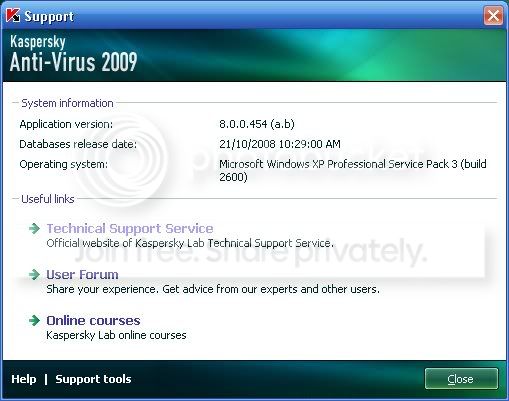The height and width of the screenshot is (401, 509).
Task: Click the 'Databases release date:' label
Action: pos(78,144)
